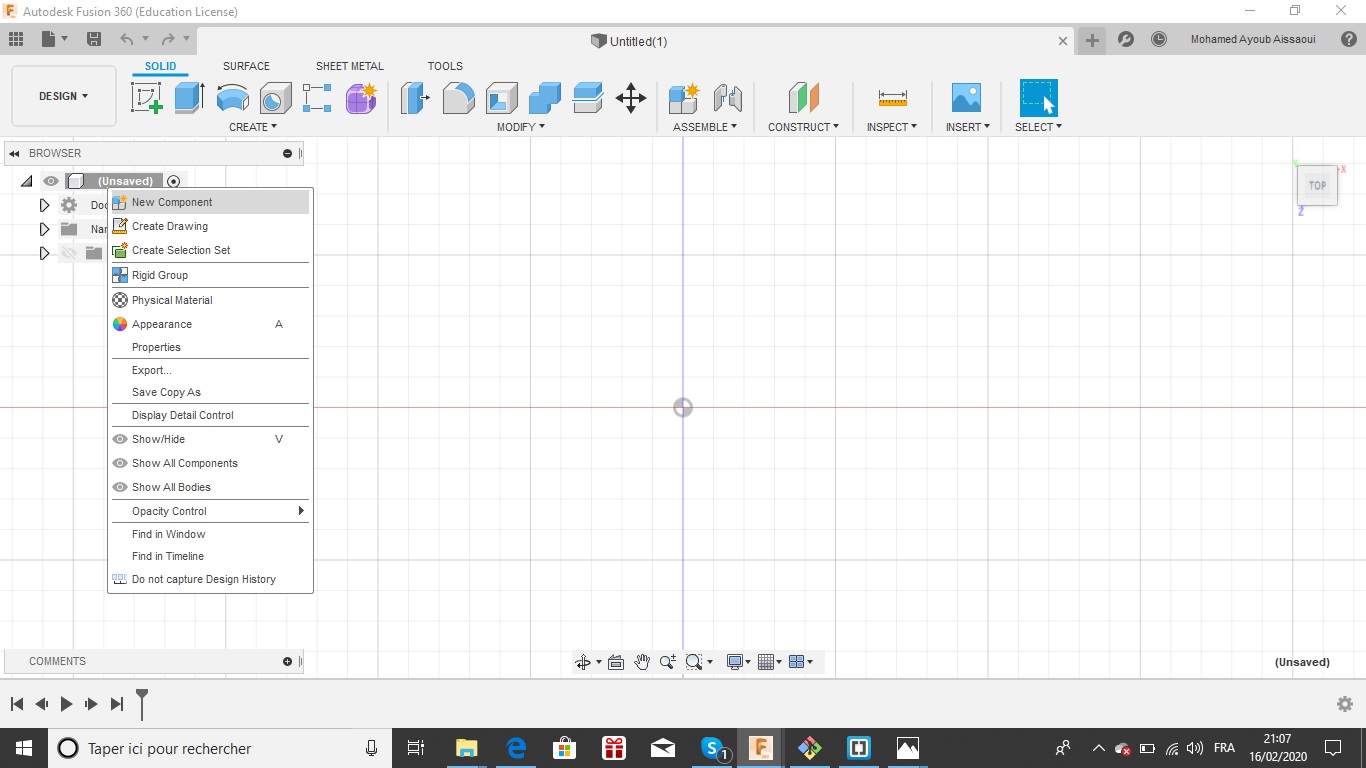Viewport: 1366px width, 768px height.
Task: Click the Select tool icon
Action: pos(1038,98)
